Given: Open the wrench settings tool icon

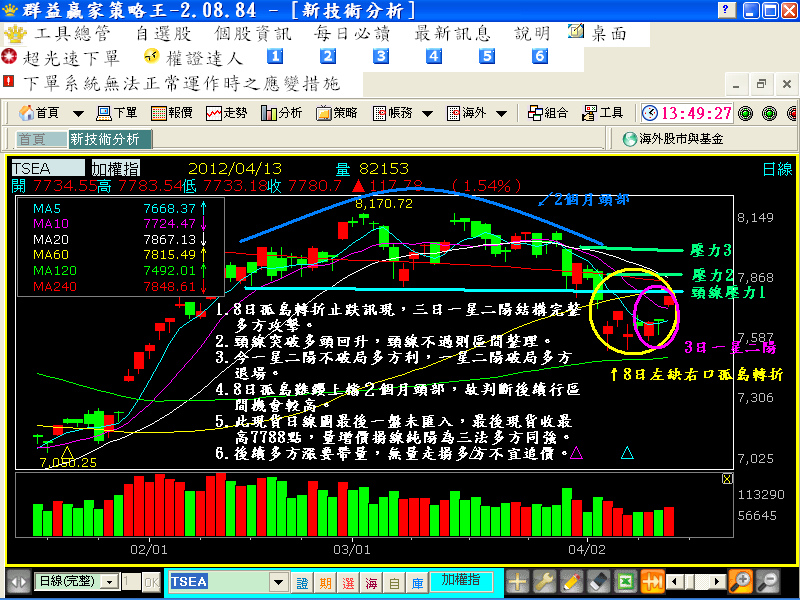Looking at the screenshot, I should [544, 582].
